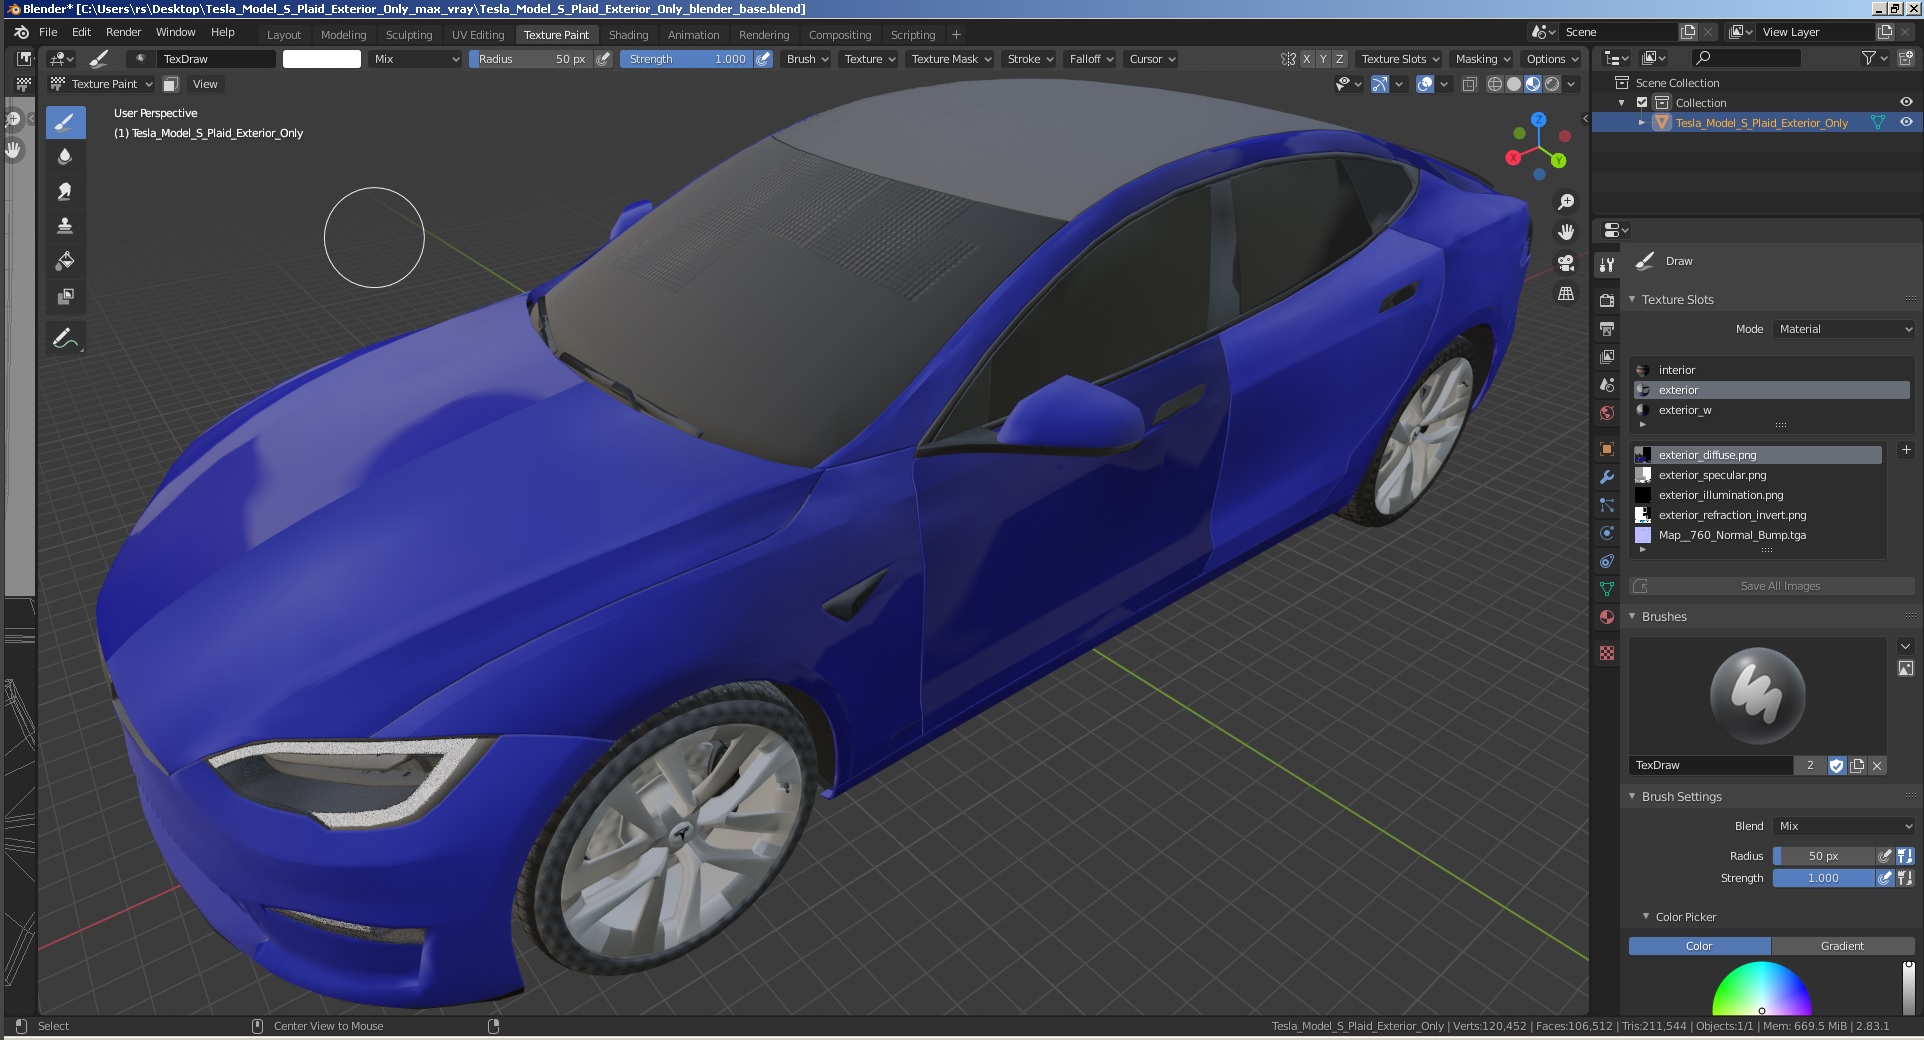Toggle strength pressure sensitivity in header
1924x1040 pixels.
click(x=763, y=59)
